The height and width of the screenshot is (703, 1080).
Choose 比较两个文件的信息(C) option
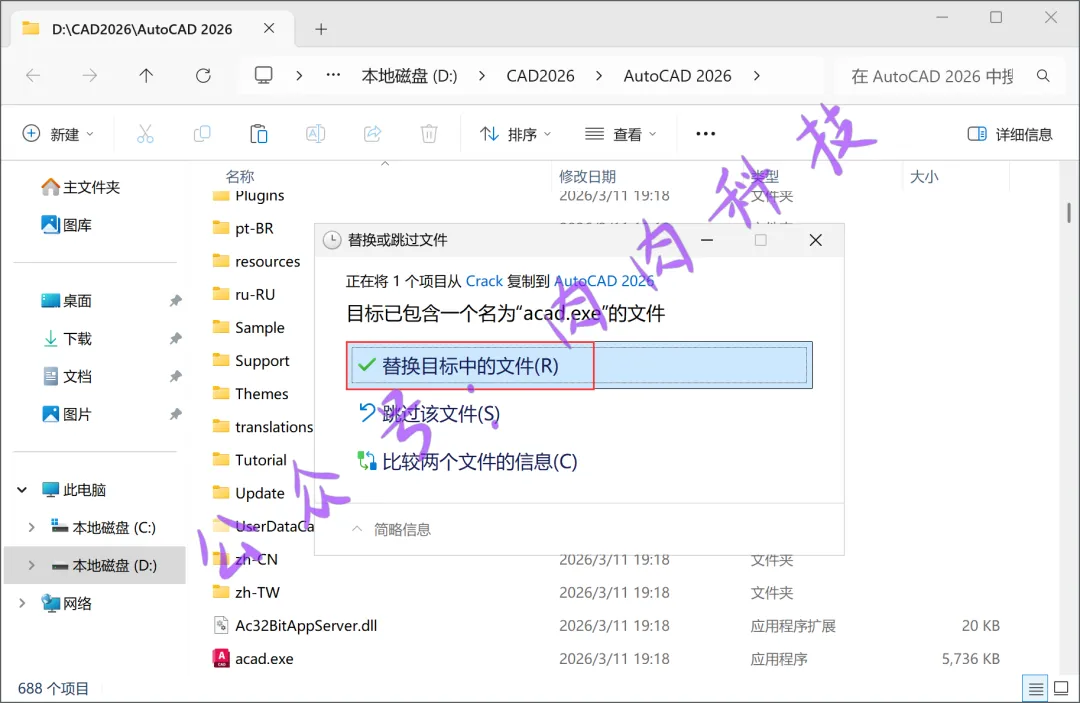click(x=467, y=461)
